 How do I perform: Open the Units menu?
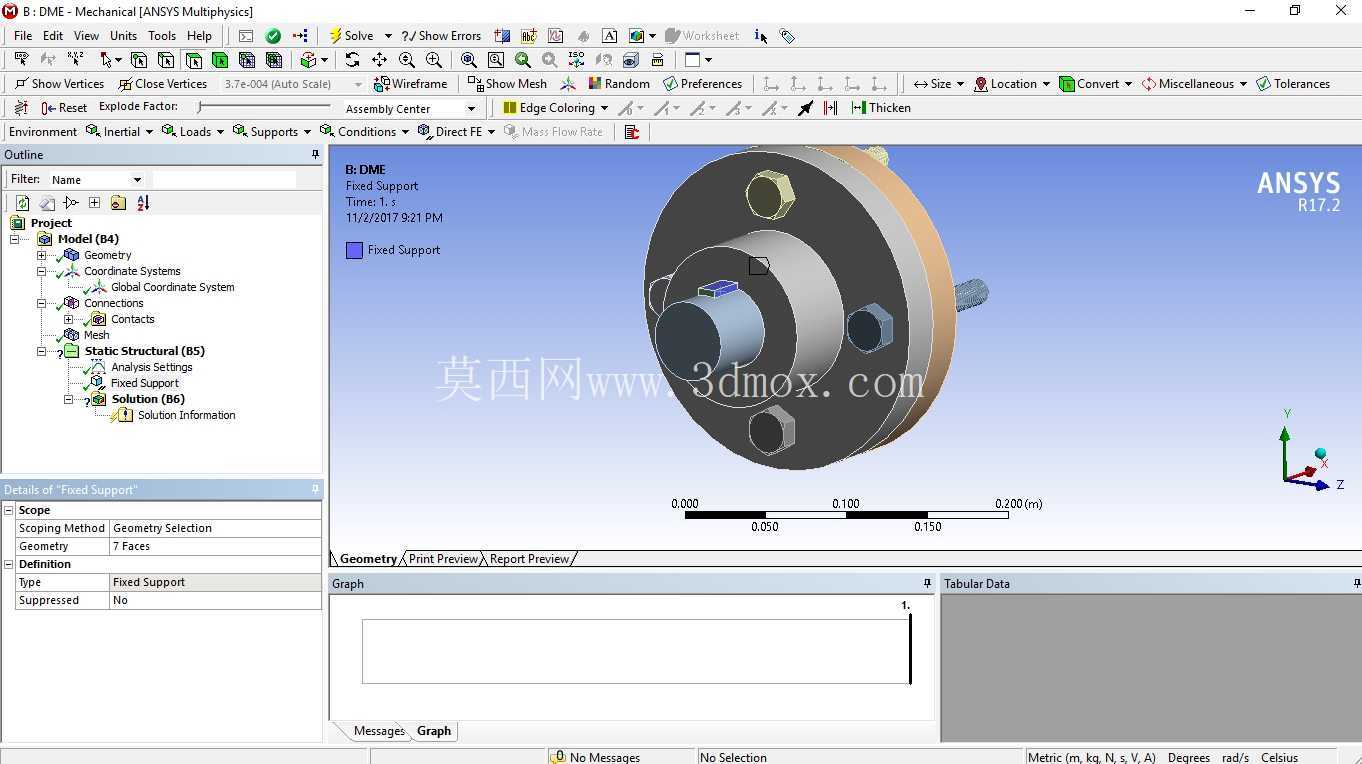[x=124, y=36]
